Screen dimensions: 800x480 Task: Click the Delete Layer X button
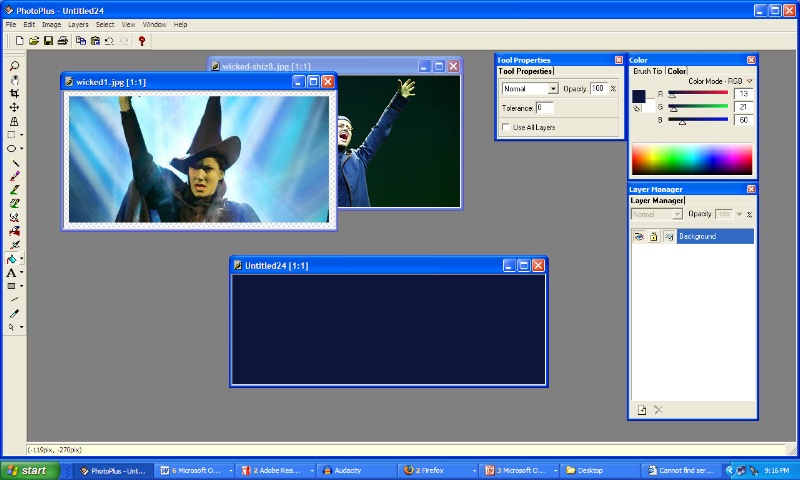point(659,410)
